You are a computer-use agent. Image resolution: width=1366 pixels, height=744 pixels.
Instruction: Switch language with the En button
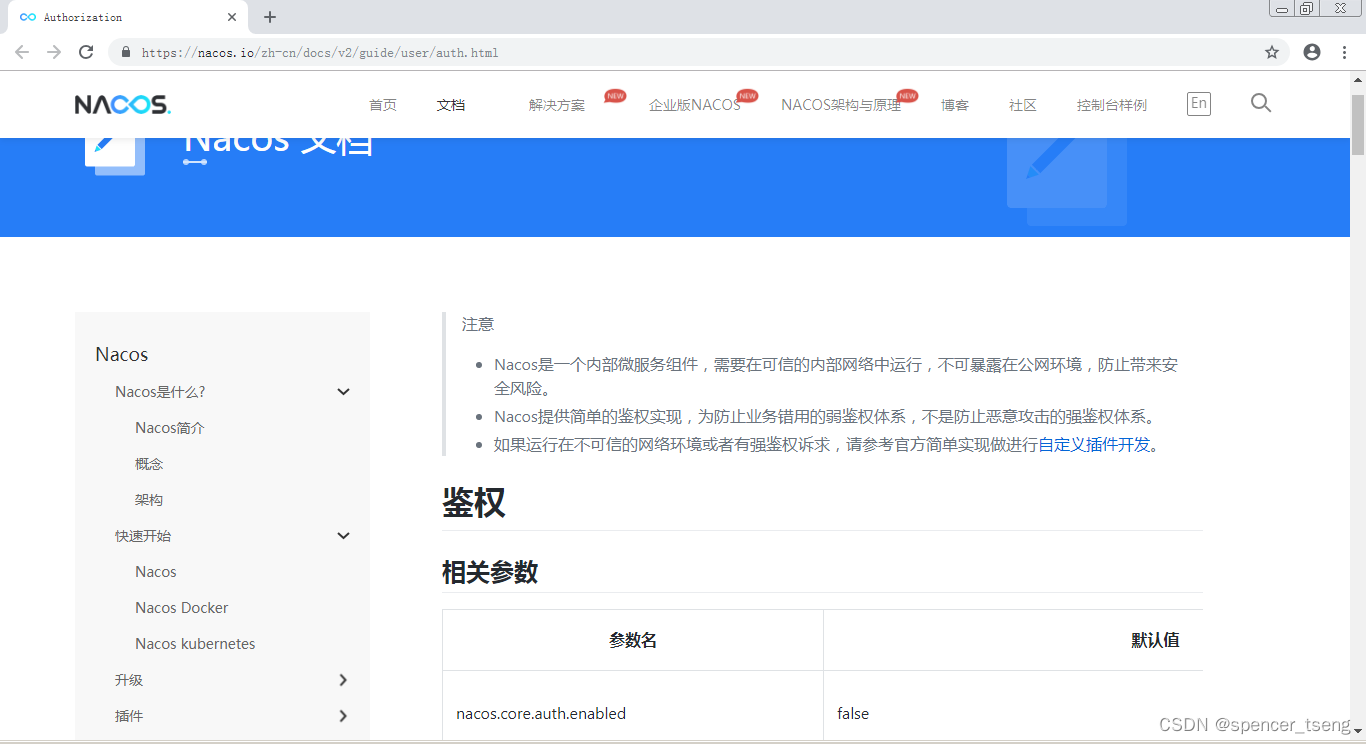tap(1199, 103)
